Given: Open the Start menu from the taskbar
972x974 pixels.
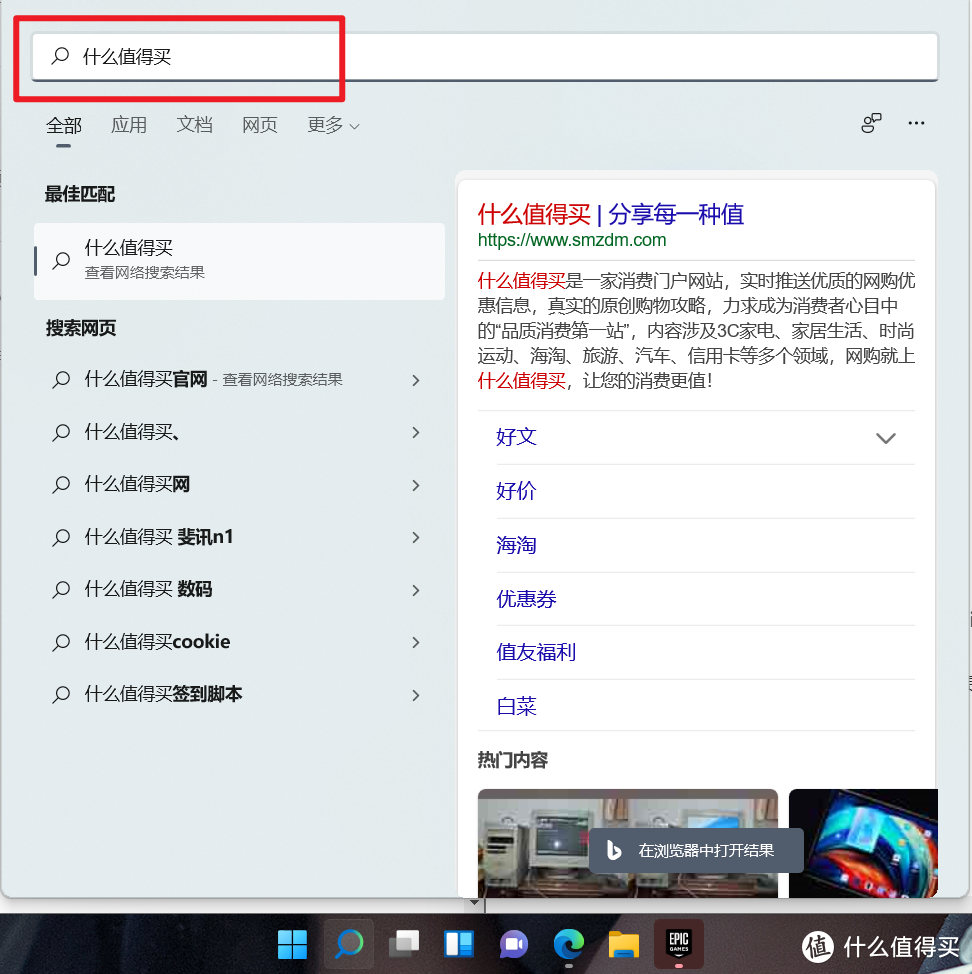Looking at the screenshot, I should (x=292, y=943).
